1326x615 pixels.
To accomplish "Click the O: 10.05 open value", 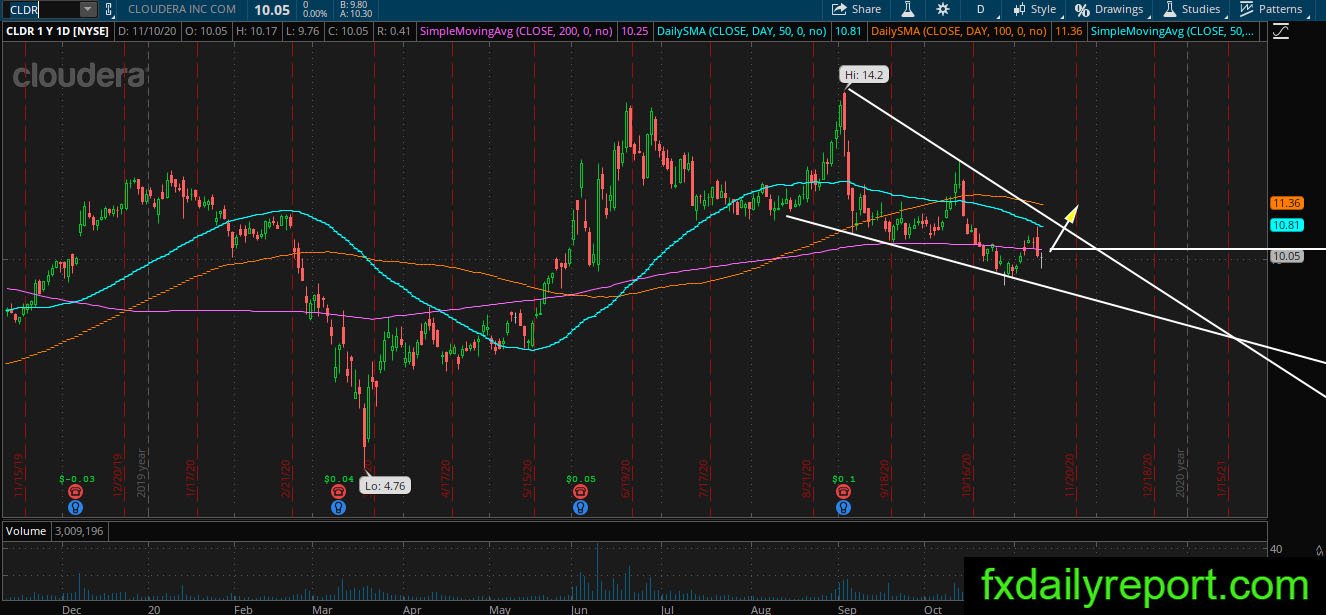I will point(207,32).
